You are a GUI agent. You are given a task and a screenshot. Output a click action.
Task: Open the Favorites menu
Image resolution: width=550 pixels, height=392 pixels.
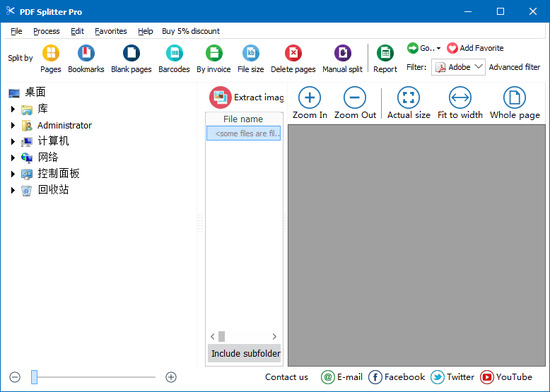pos(110,31)
